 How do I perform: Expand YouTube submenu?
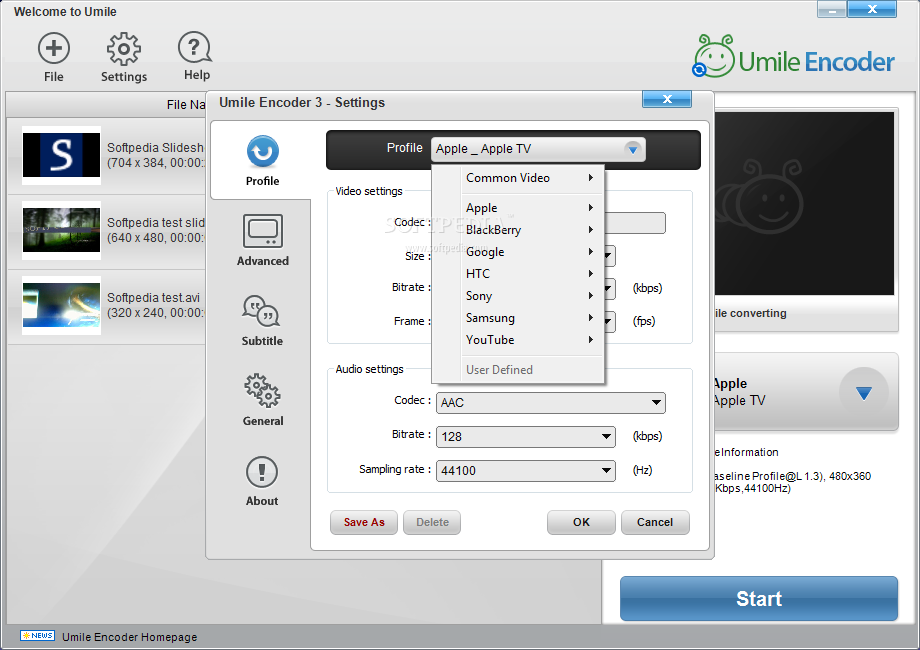tap(531, 340)
